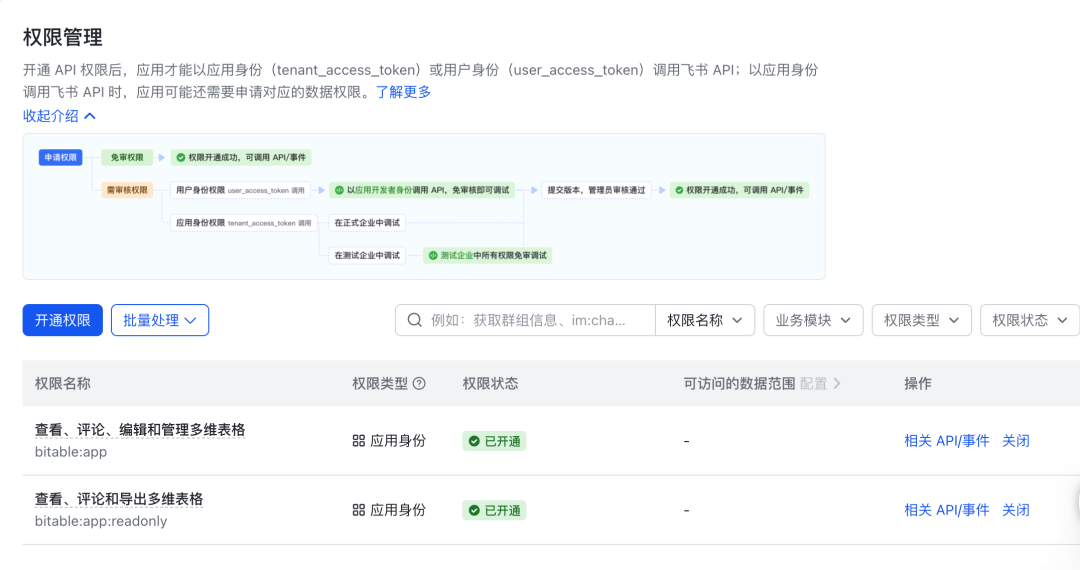Image resolution: width=1080 pixels, height=570 pixels.
Task: Click the 权限状态 column header
Action: [490, 383]
